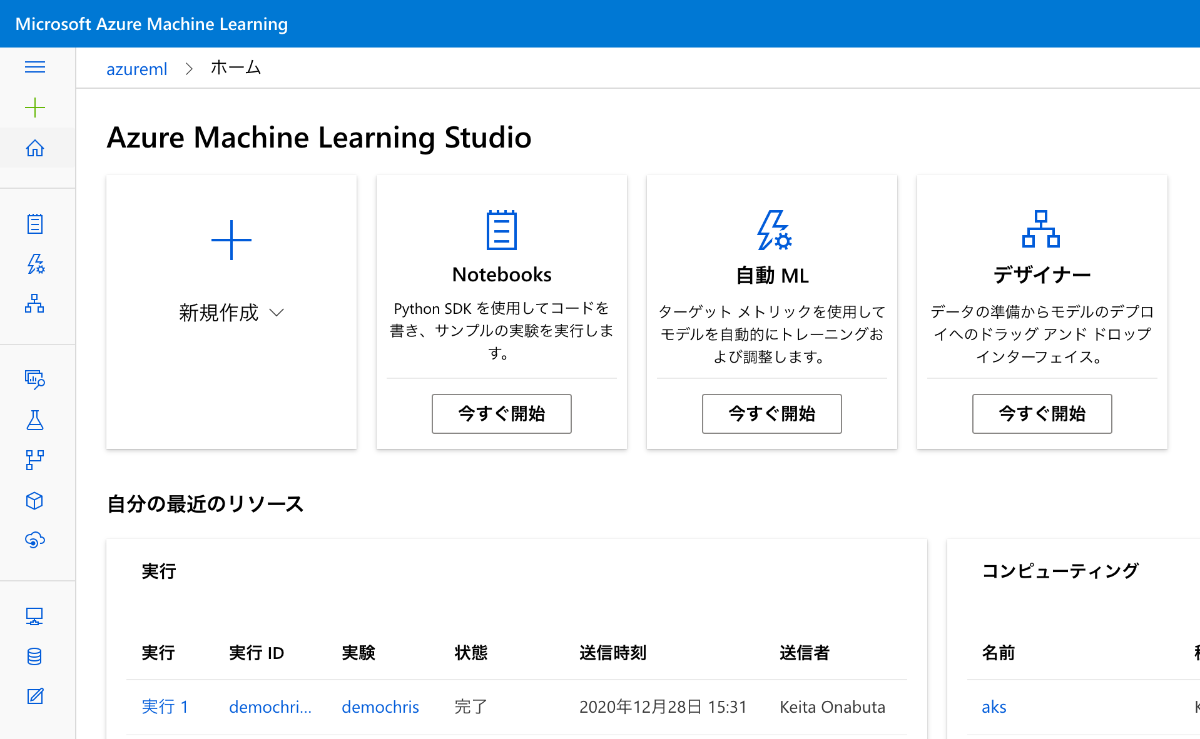Screen dimensions: 1200x739
Task: Open the Datasets icon in sidebar
Action: pos(35,379)
